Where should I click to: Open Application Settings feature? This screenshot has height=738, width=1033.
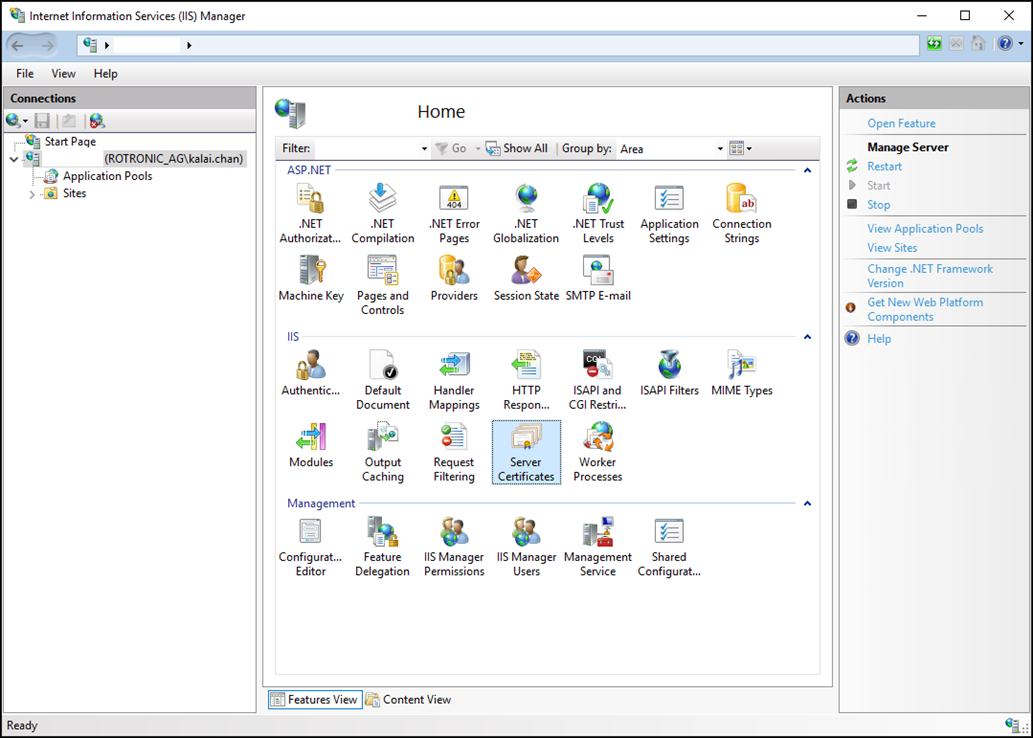coord(669,213)
